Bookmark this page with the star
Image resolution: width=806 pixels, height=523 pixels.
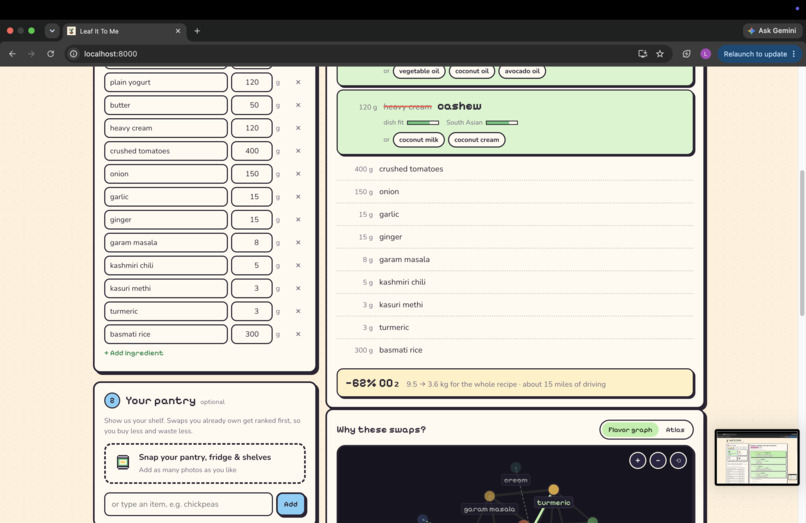[660, 53]
